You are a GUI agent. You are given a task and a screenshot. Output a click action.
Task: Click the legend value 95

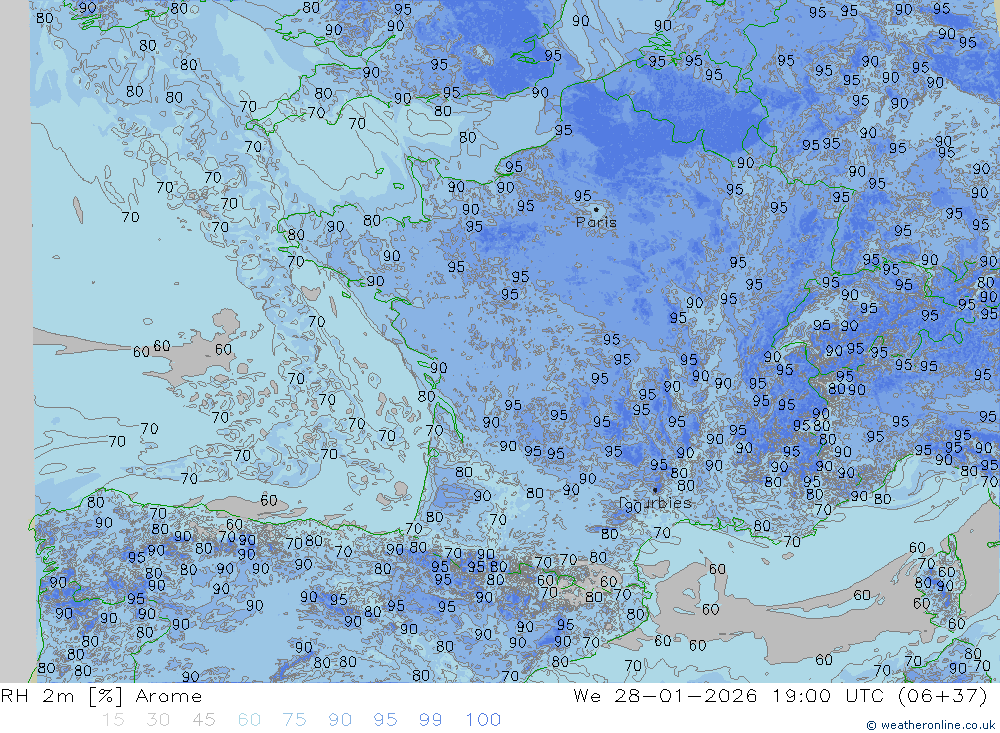[x=385, y=720]
